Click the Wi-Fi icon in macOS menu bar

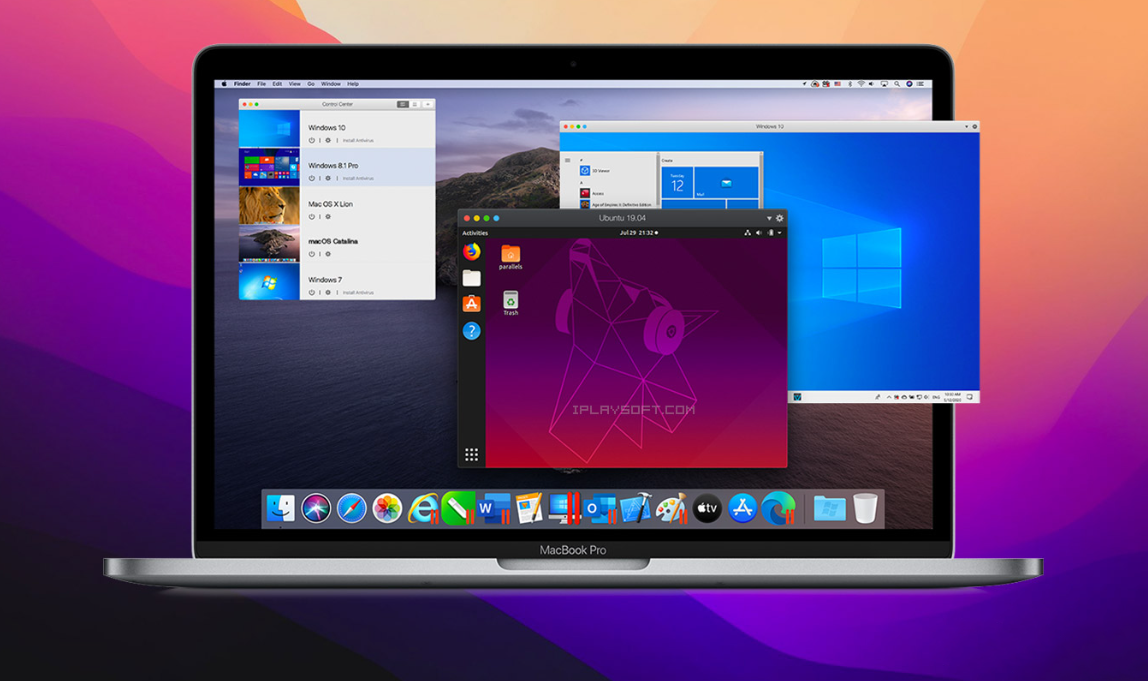(x=861, y=84)
